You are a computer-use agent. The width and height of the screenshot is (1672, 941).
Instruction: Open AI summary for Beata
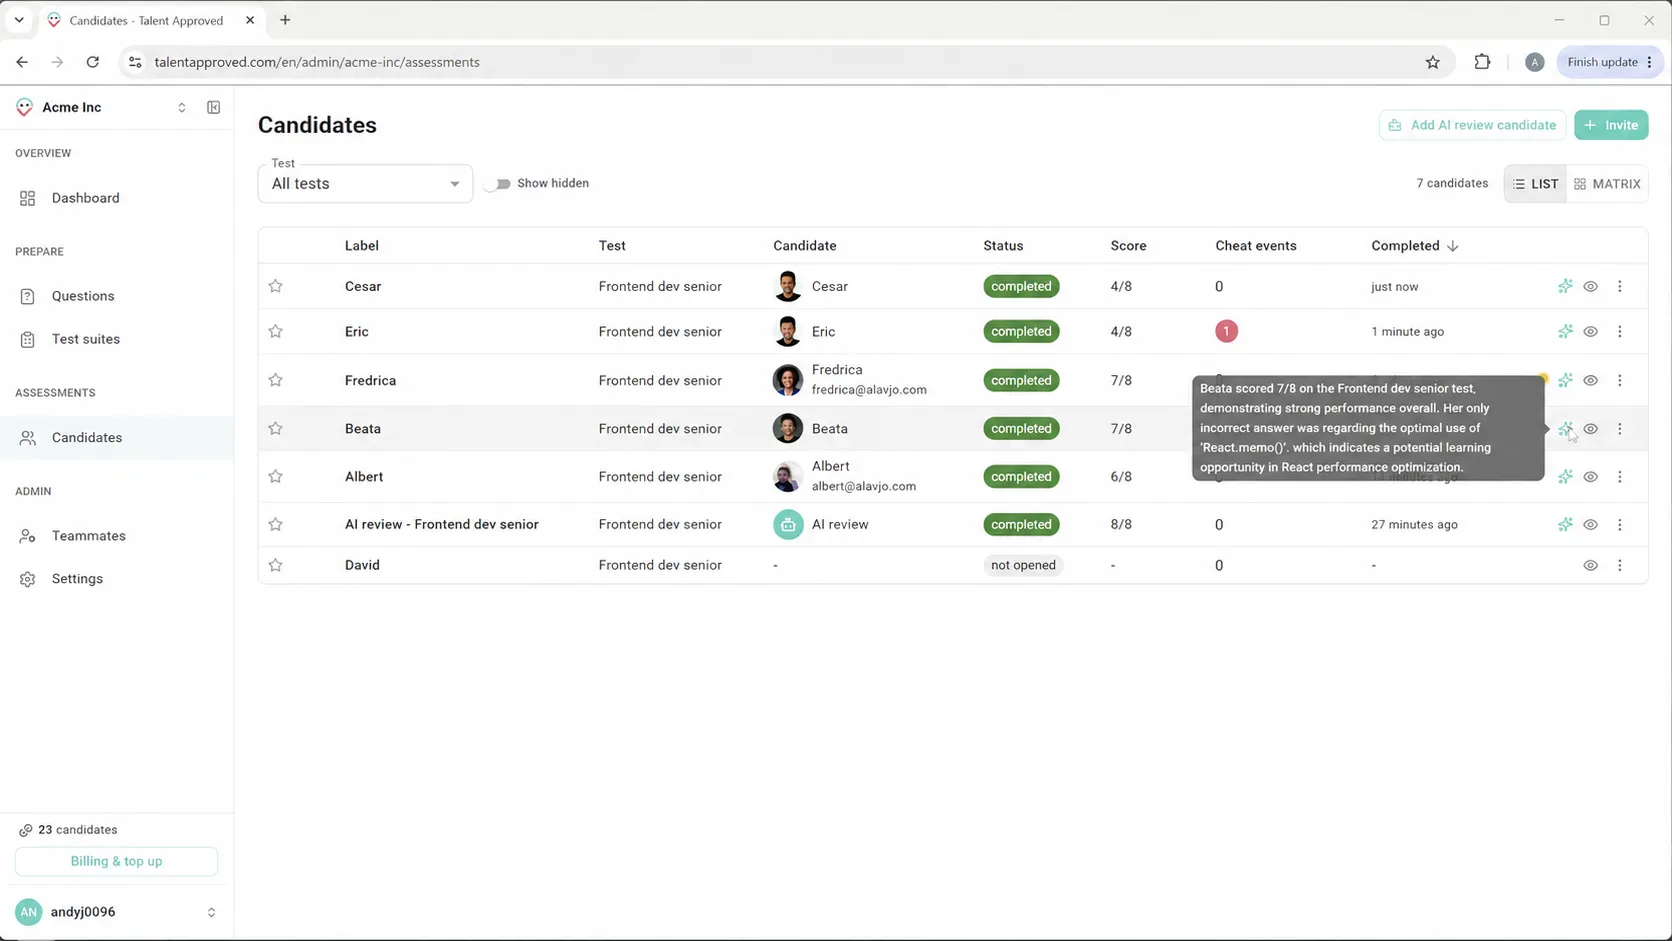pos(1565,428)
